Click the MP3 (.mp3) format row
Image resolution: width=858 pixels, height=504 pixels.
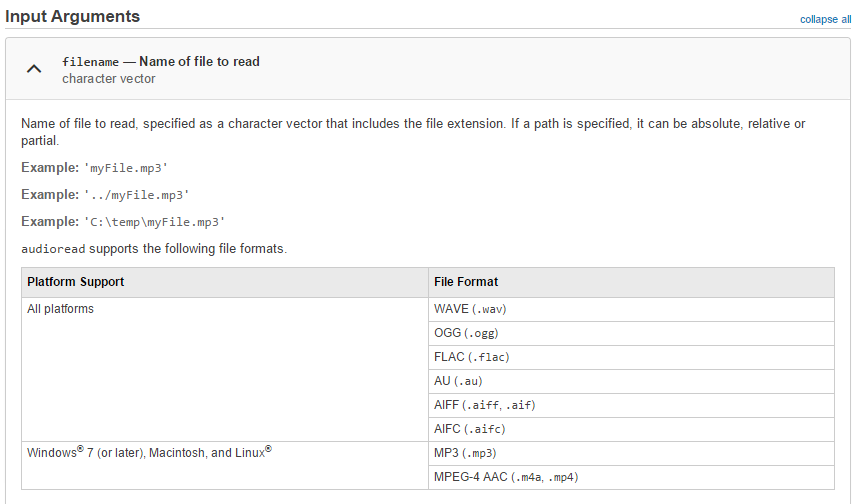(465, 453)
